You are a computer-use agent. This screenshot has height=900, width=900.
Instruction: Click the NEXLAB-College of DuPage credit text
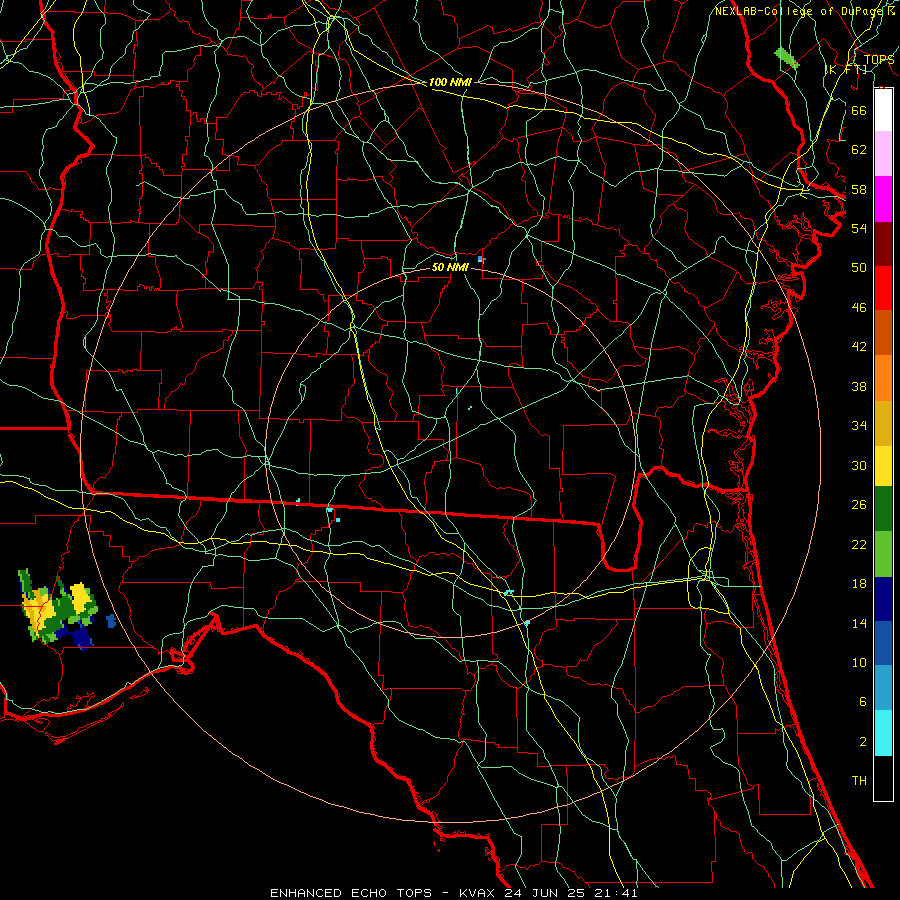click(x=801, y=11)
